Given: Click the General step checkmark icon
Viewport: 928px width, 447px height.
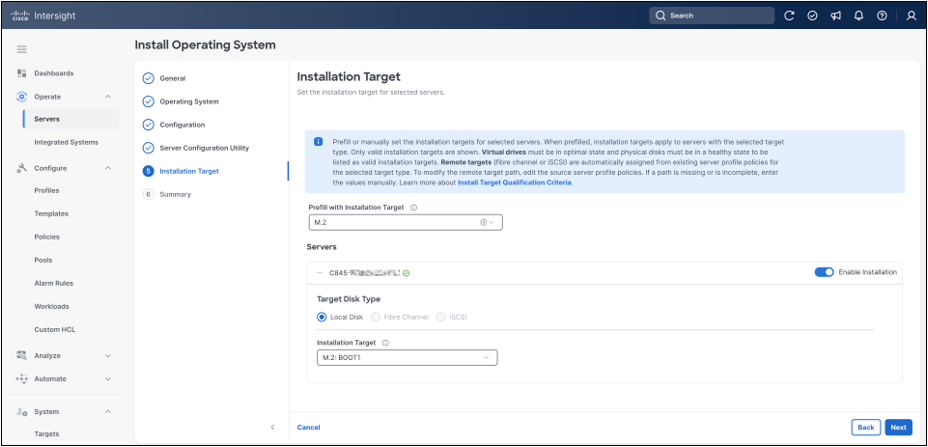Looking at the screenshot, I should point(149,78).
